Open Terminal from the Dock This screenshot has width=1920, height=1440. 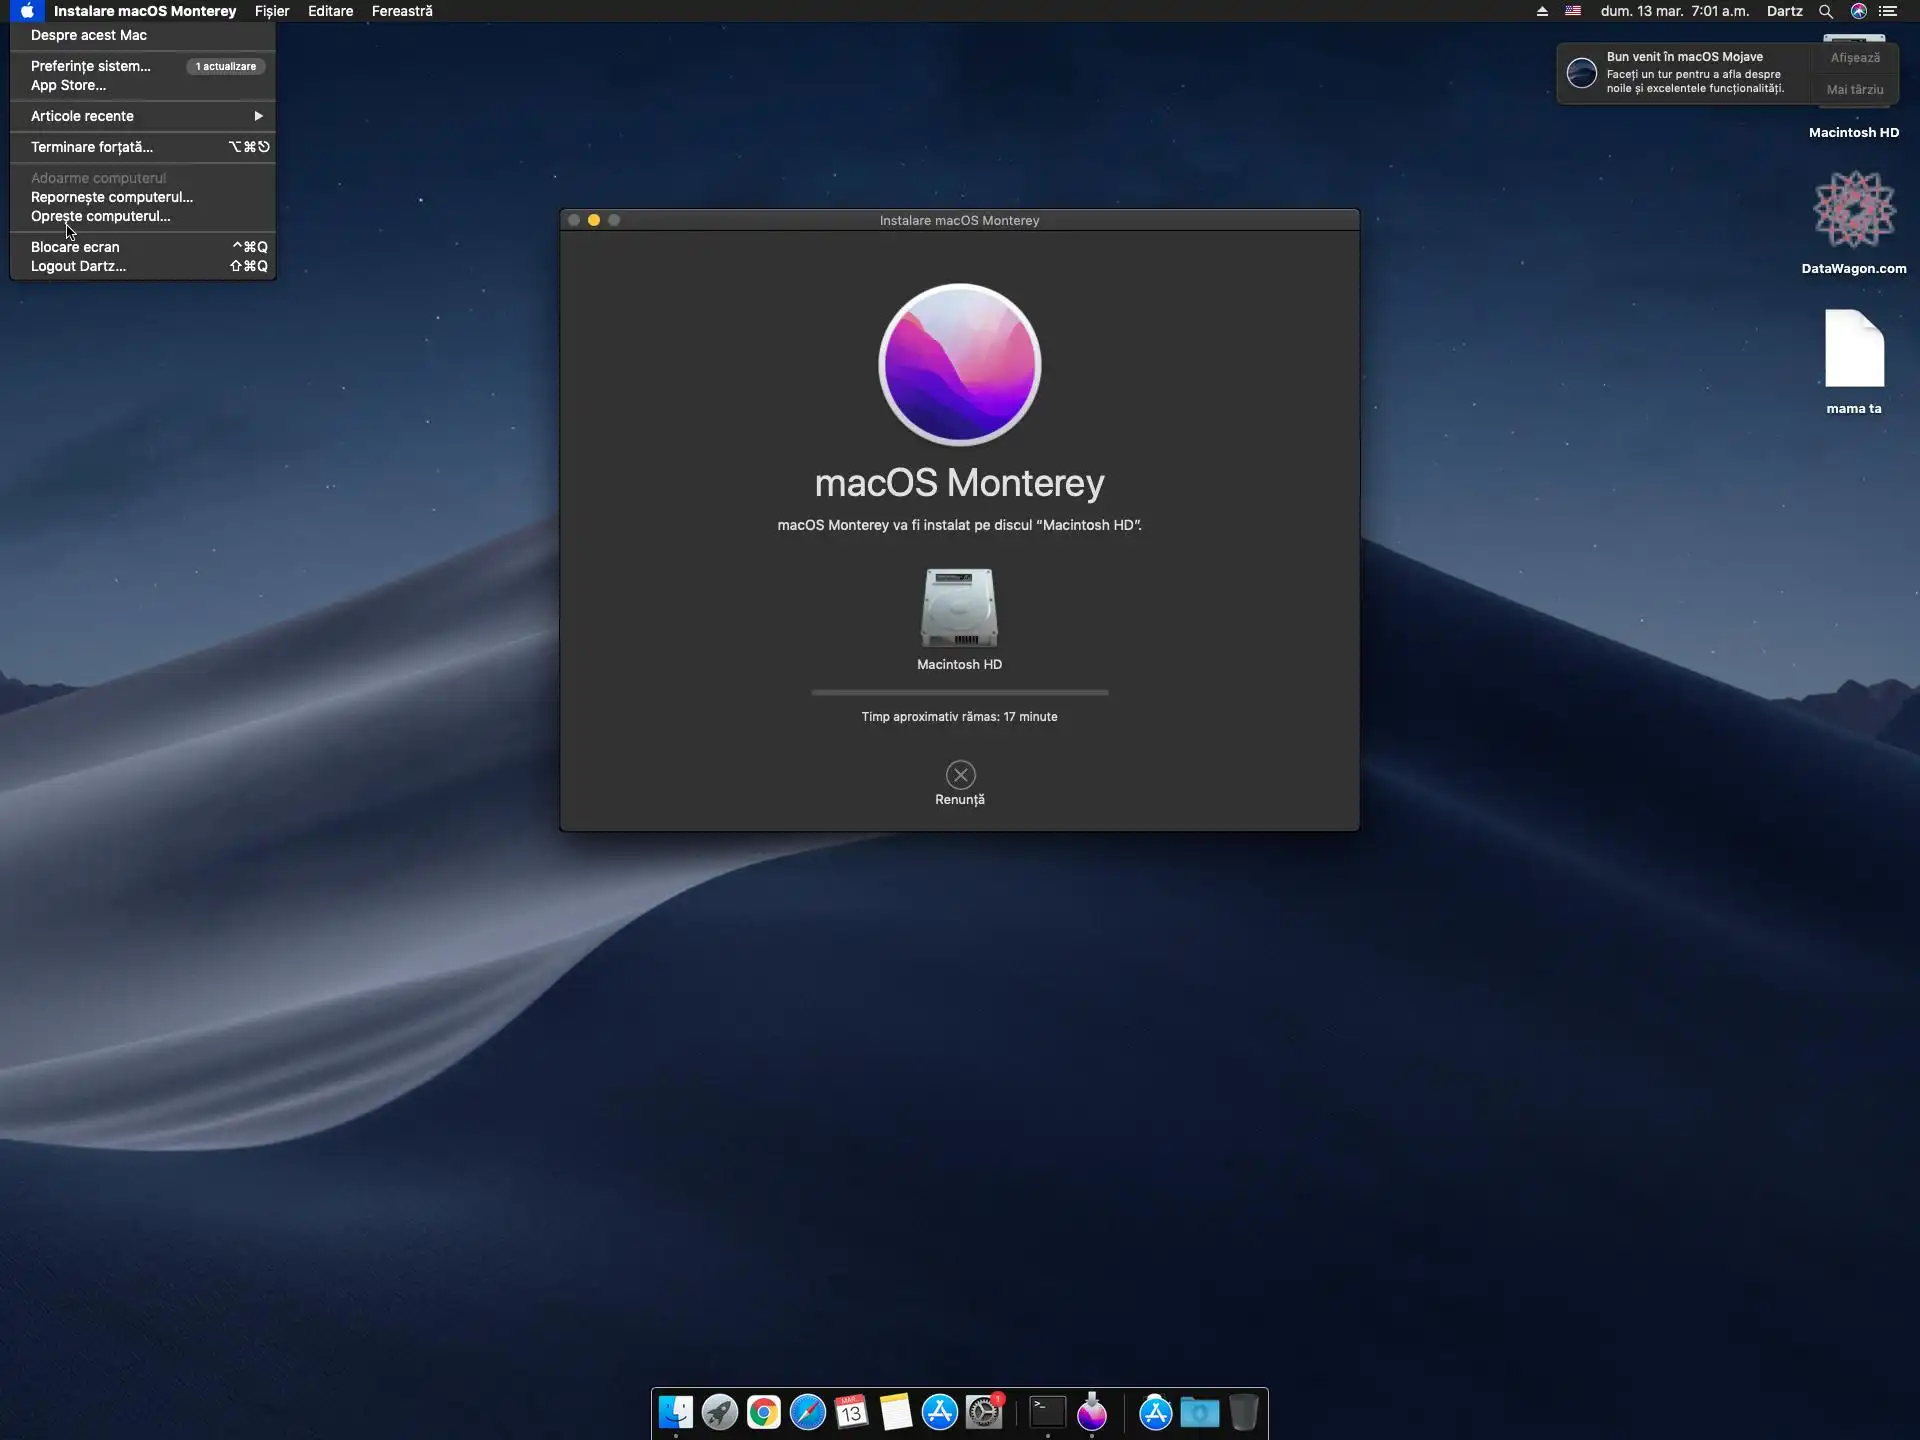pyautogui.click(x=1047, y=1412)
